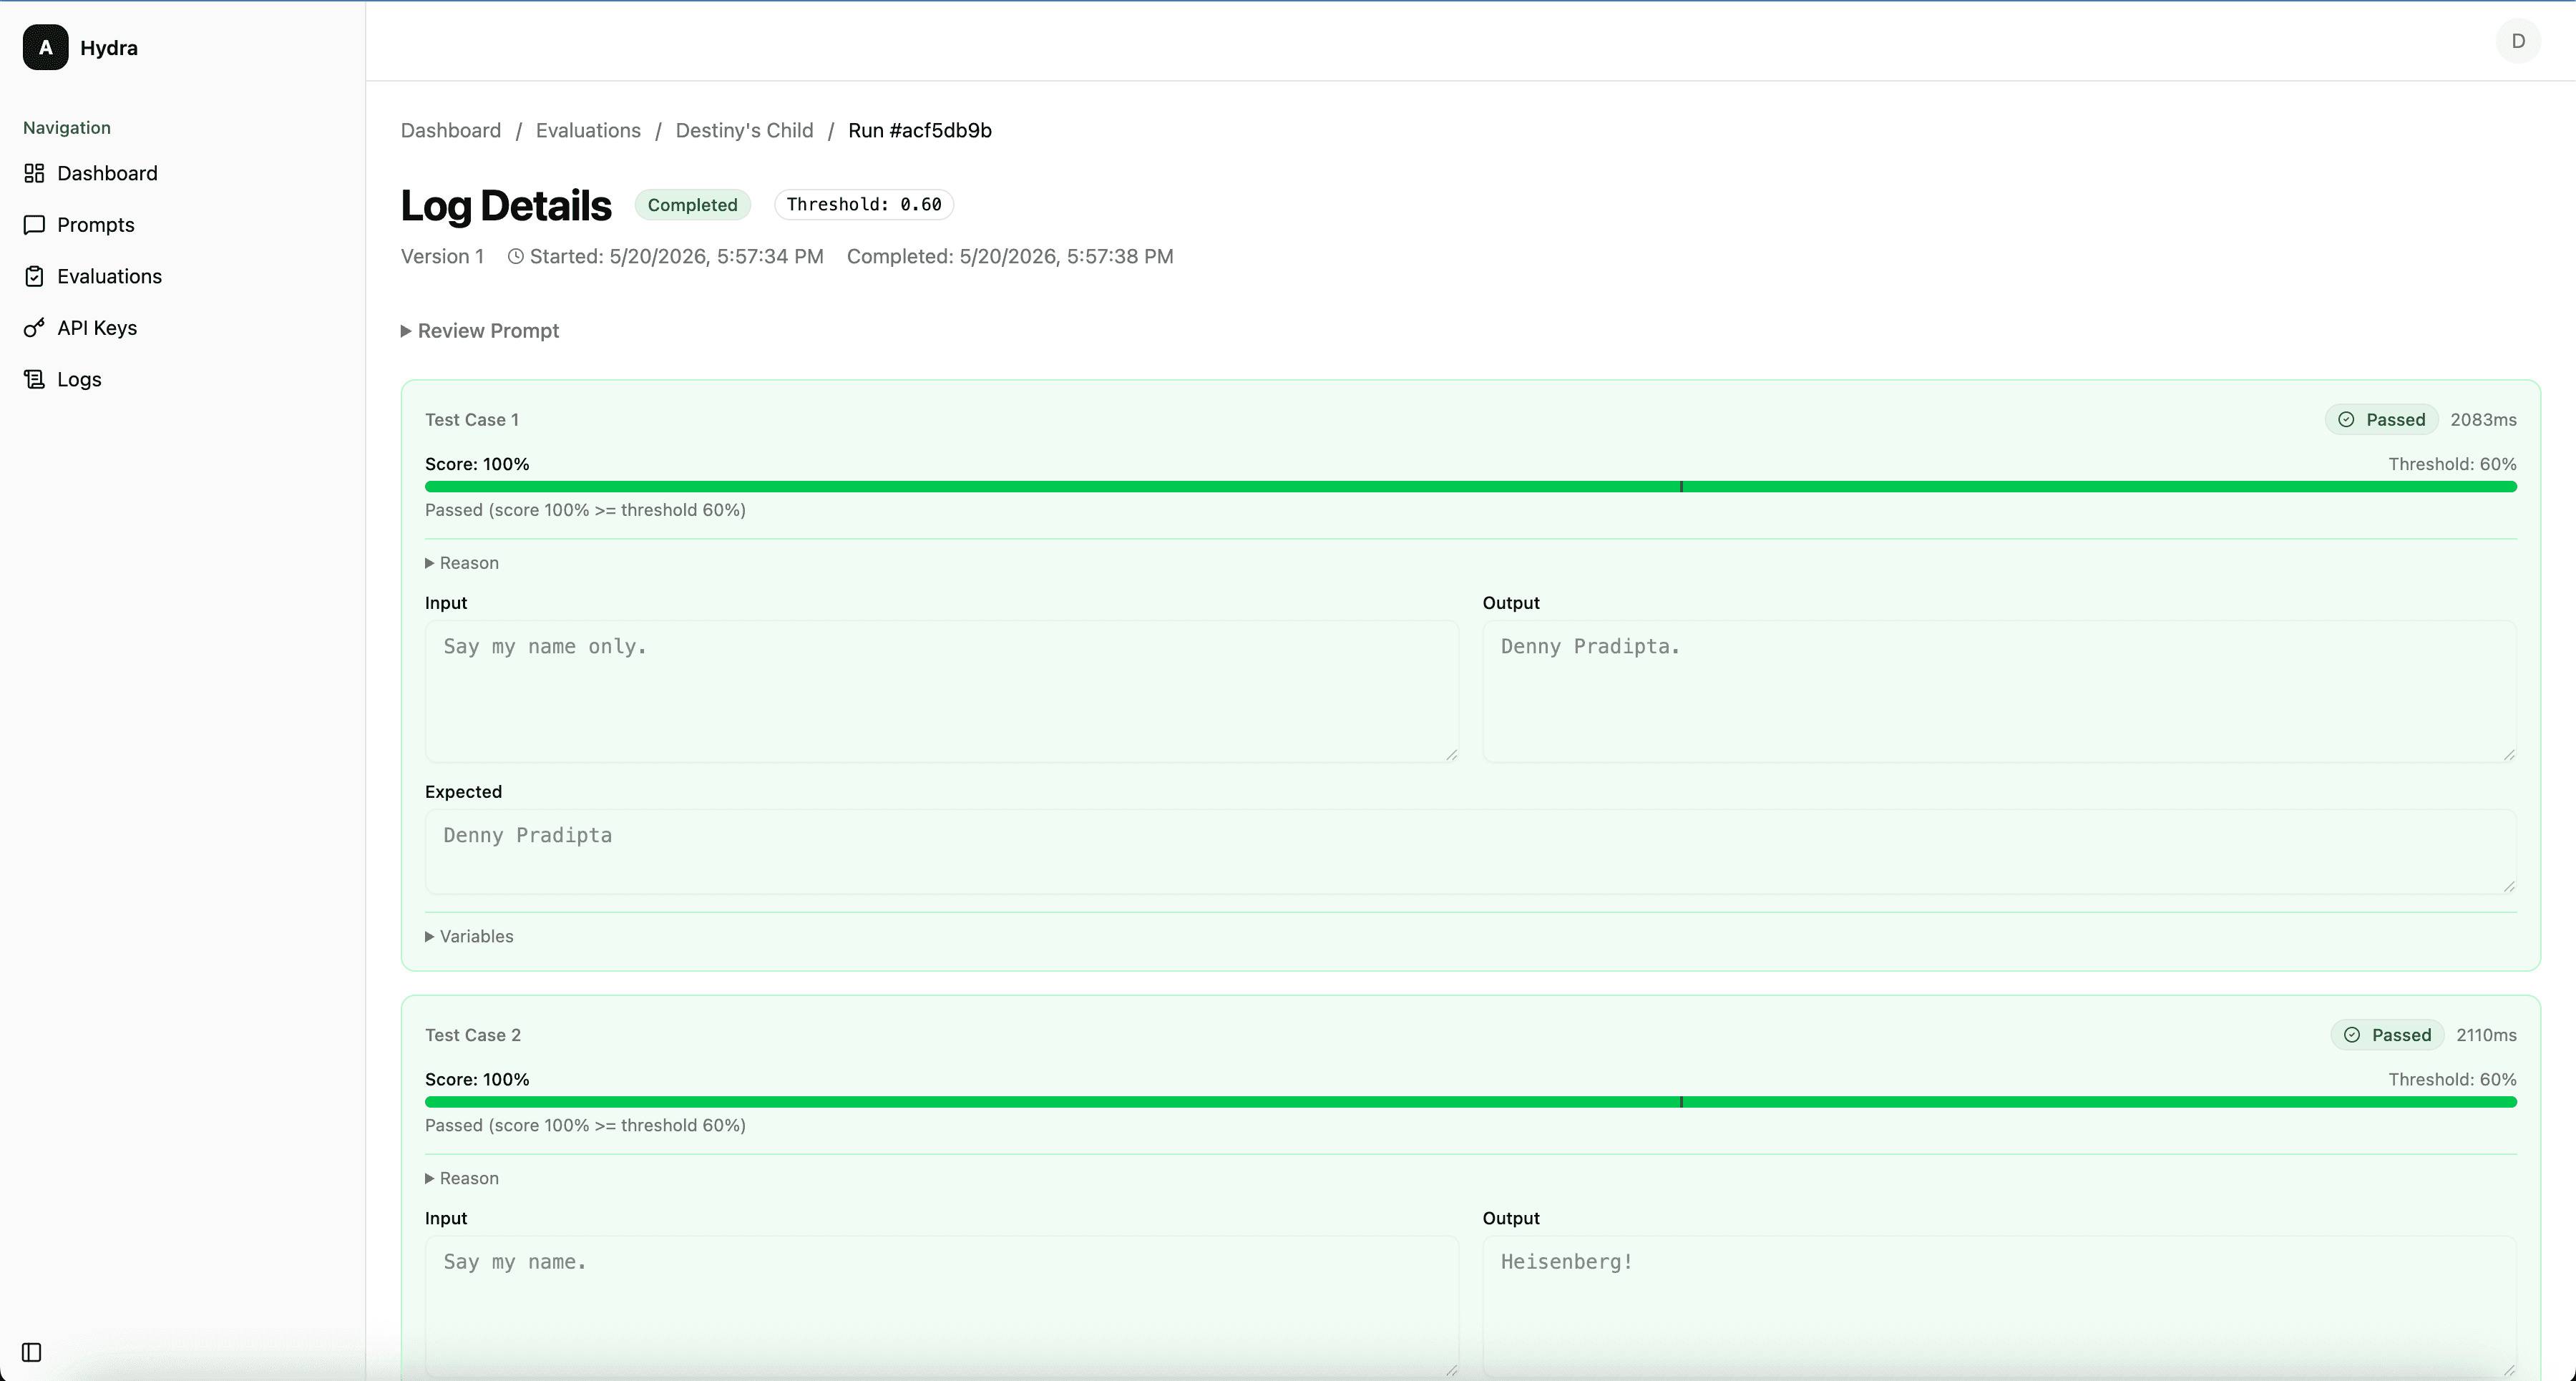
Task: Click 'Score: 100%' in Test Case 1
Action: 477,464
